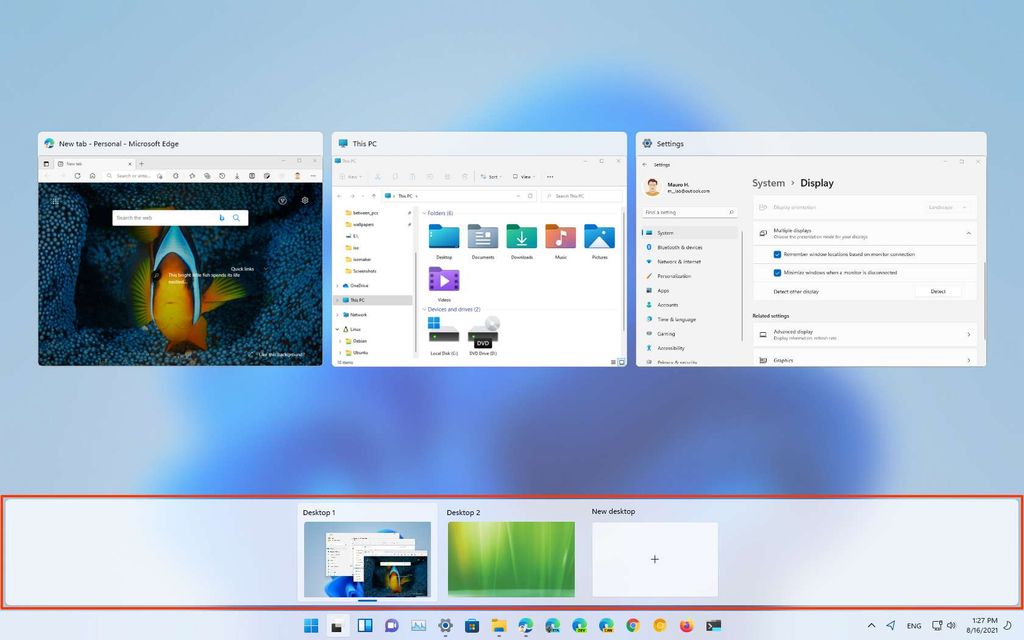Select OneDrive in File Explorer sidebar
The height and width of the screenshot is (640, 1024).
point(360,285)
